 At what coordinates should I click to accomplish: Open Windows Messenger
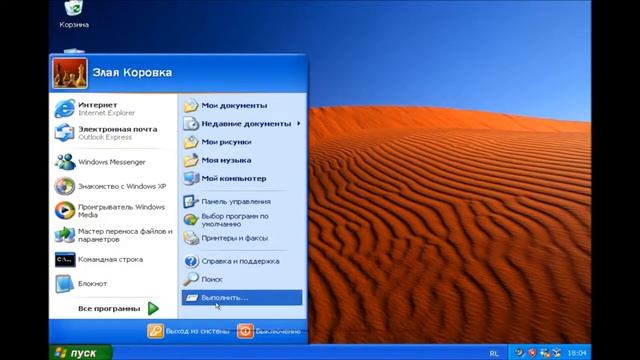113,162
